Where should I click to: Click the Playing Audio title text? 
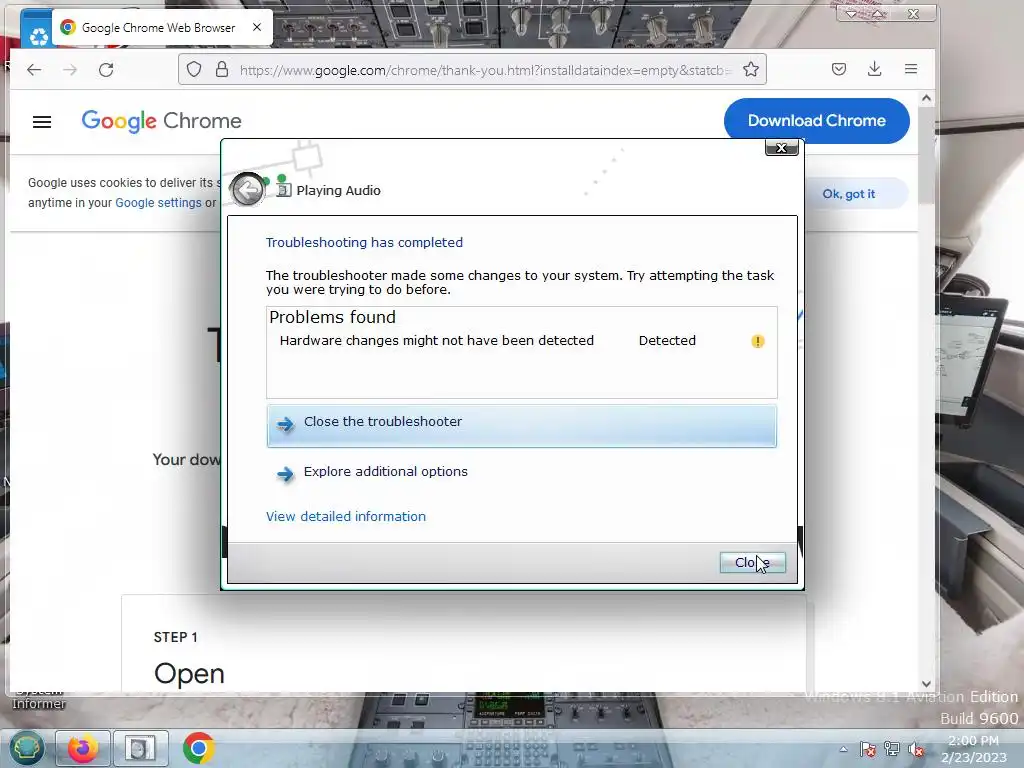point(338,191)
